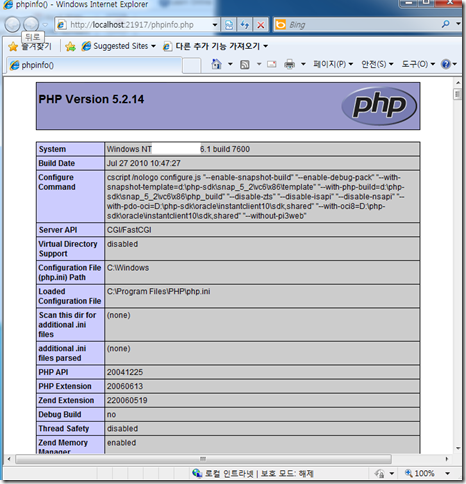Expand the address bar URL dropdown
This screenshot has width=466, height=484.
215,25
